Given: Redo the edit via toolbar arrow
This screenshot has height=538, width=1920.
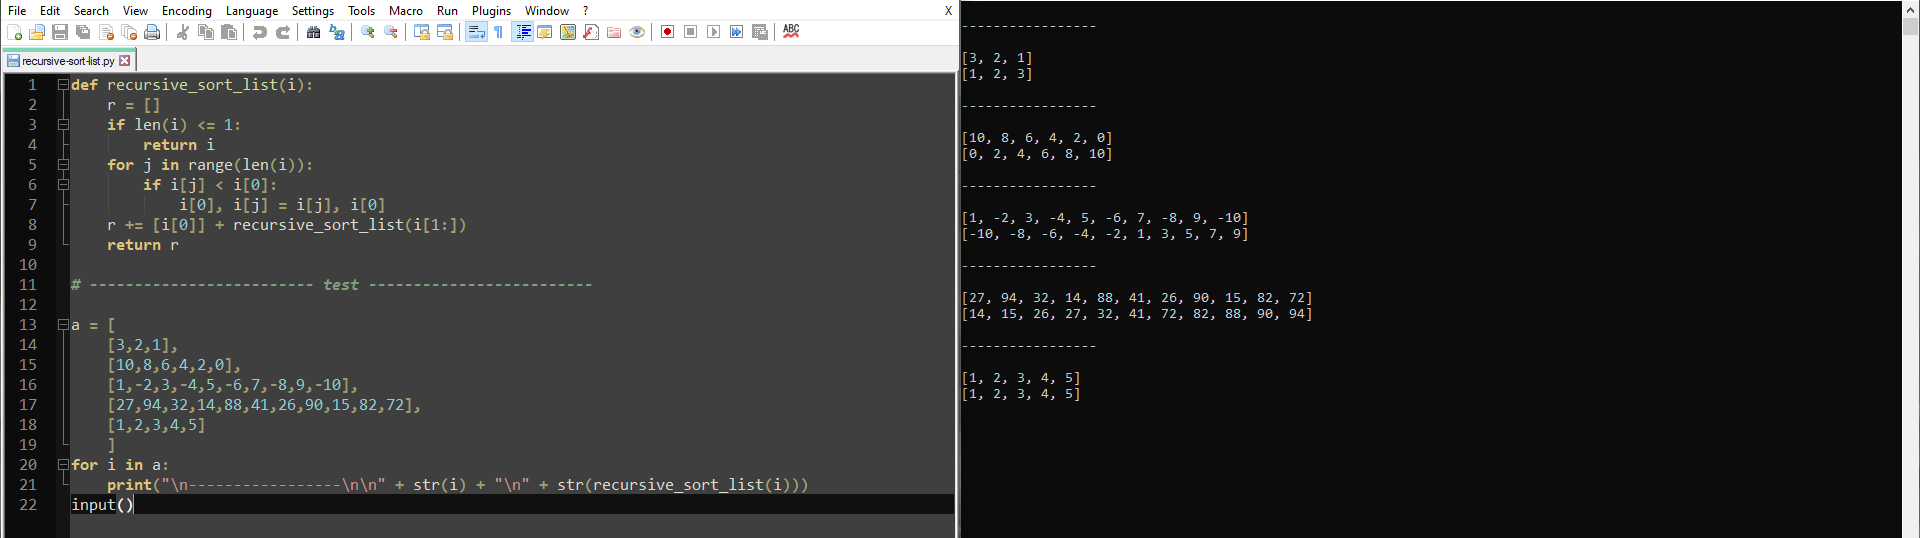Looking at the screenshot, I should [x=283, y=32].
